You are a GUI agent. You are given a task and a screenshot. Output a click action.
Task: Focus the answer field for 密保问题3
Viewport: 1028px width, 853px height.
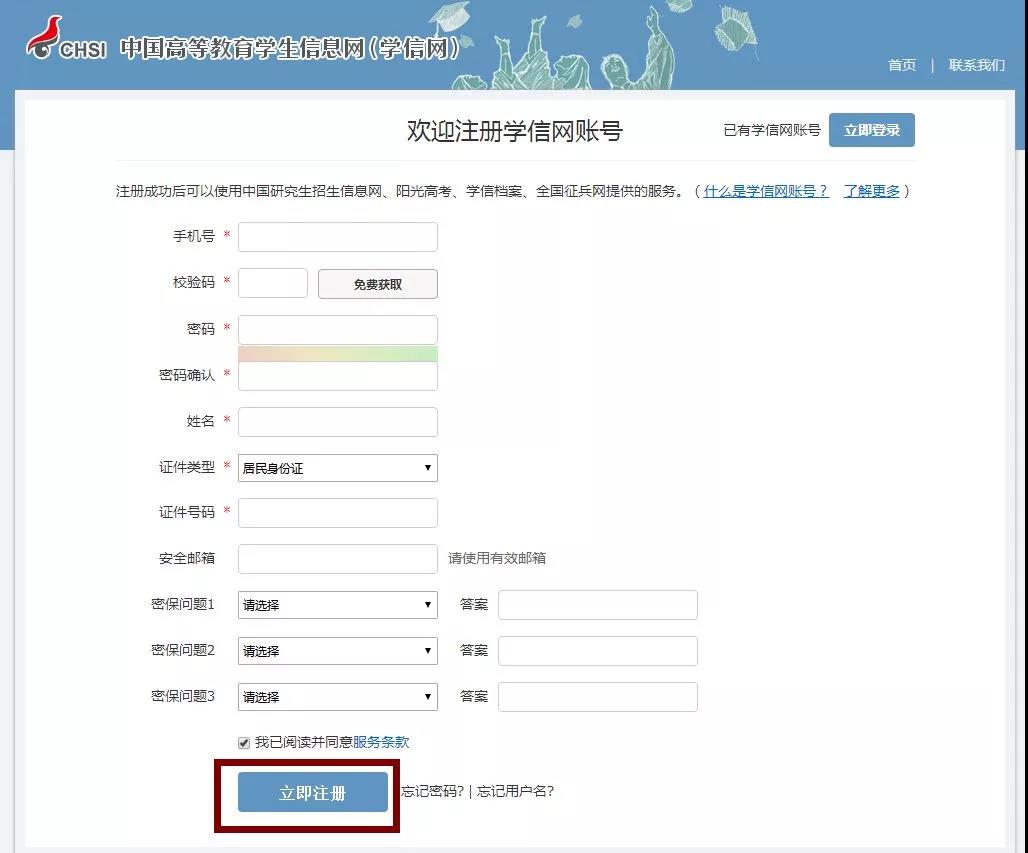point(598,697)
